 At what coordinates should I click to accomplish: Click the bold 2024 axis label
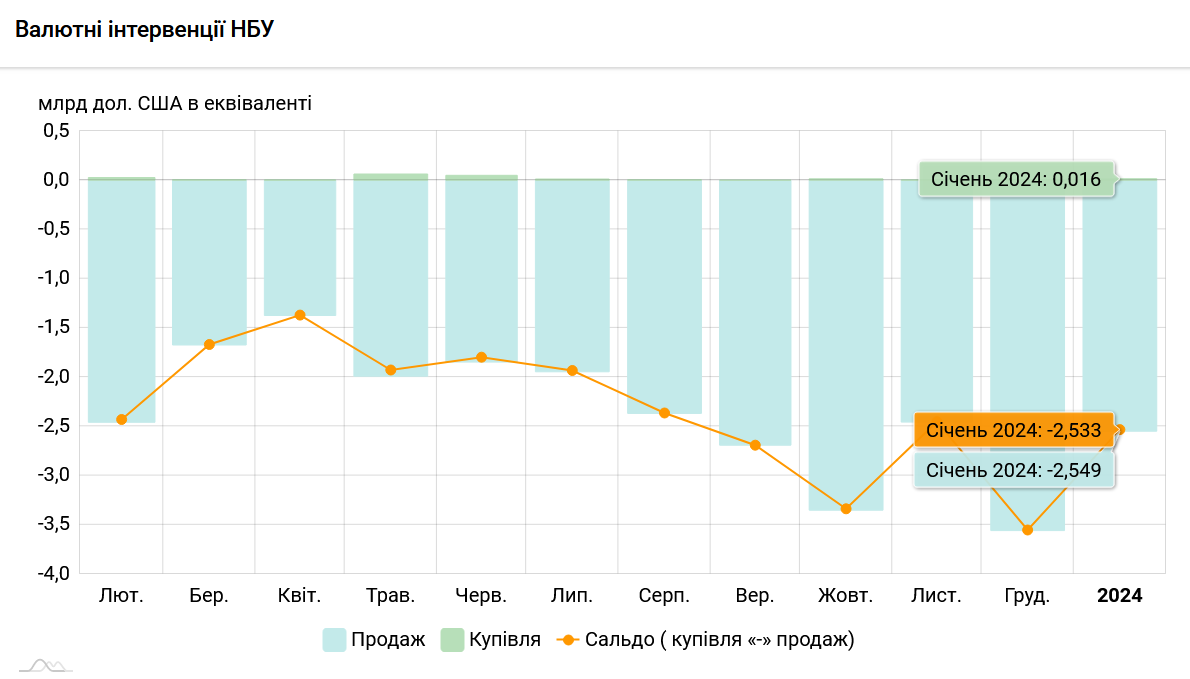click(1119, 596)
